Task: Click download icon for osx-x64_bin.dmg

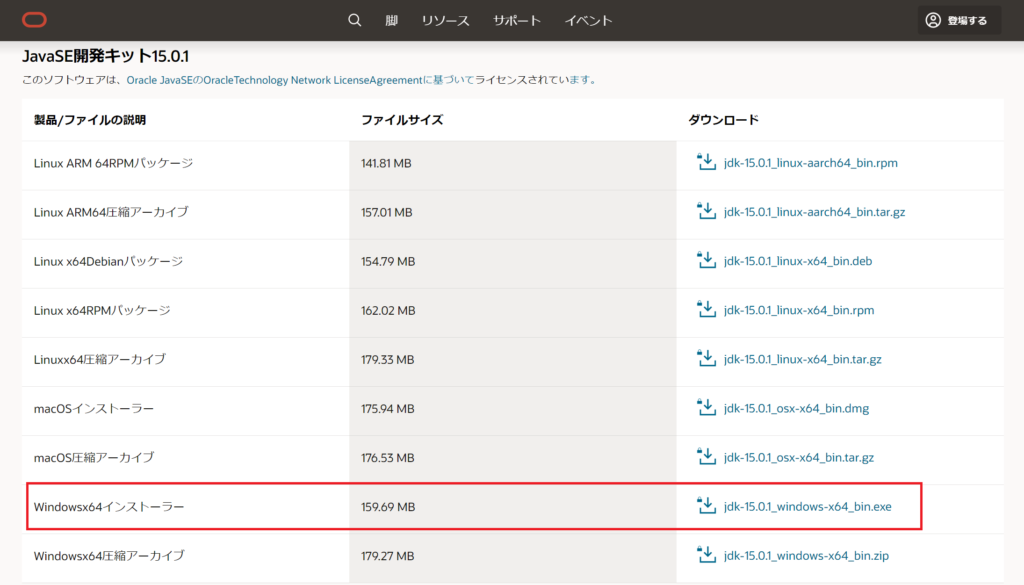Action: 706,407
